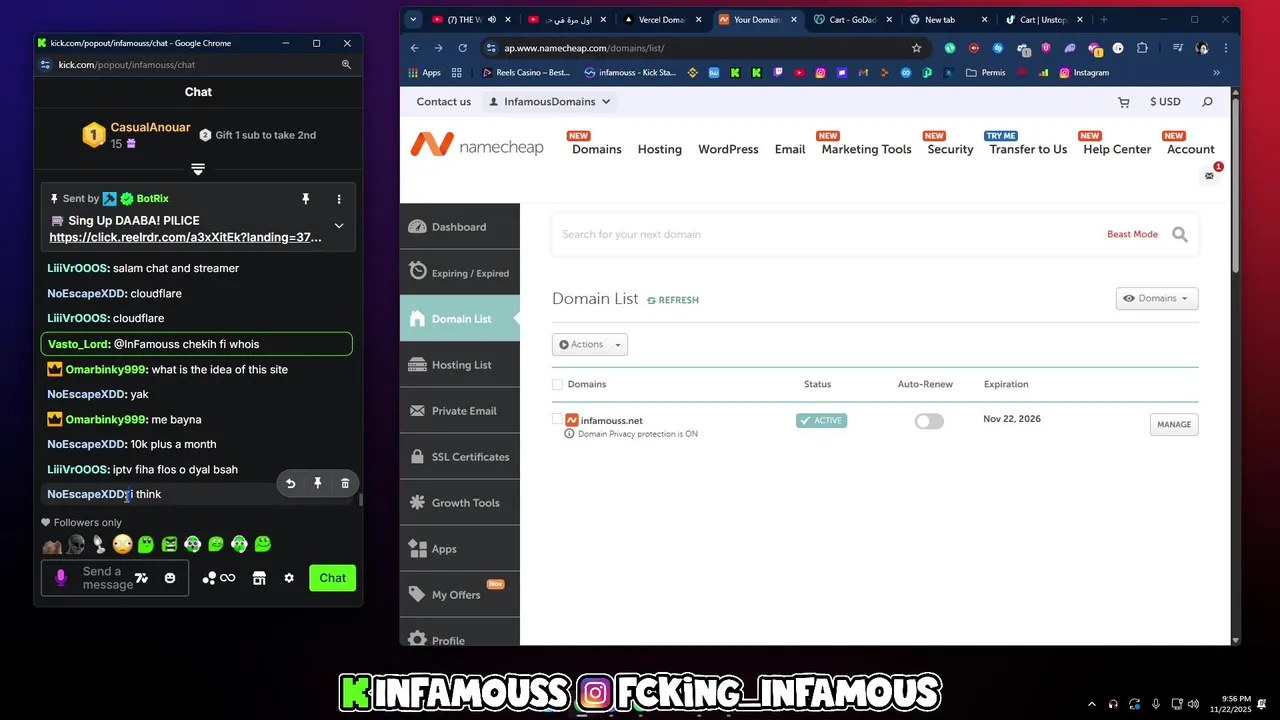Screen dimensions: 1280x720
Task: Open the chat settings gear
Action: click(289, 578)
